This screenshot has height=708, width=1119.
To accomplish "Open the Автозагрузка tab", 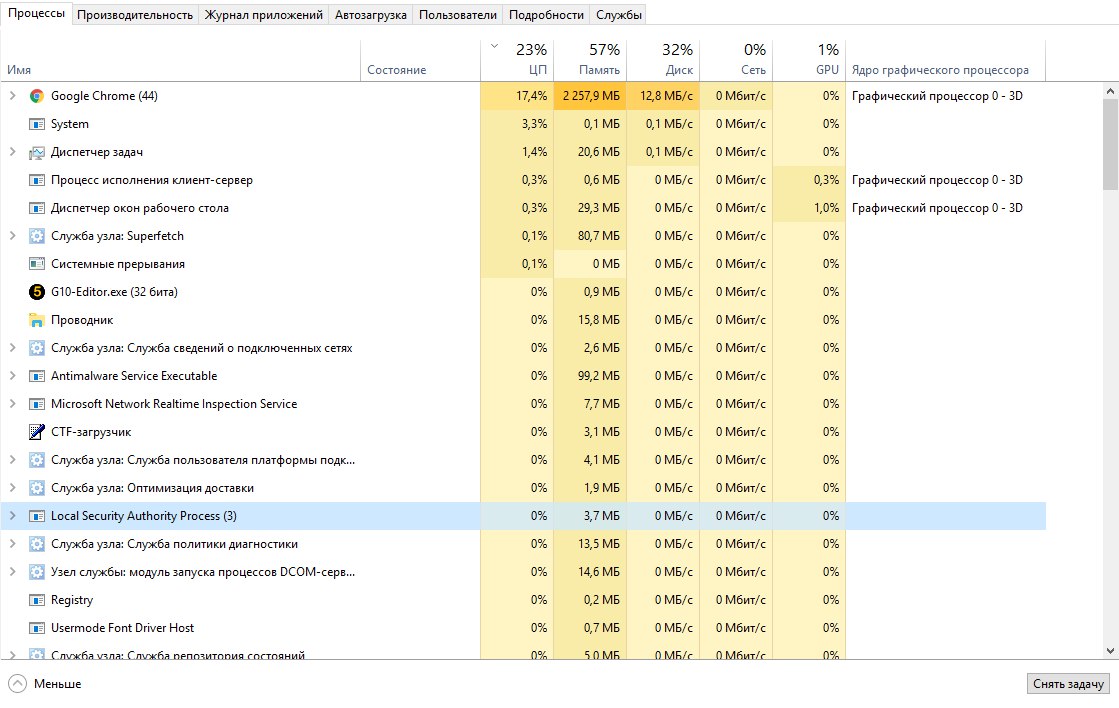I will click(370, 15).
